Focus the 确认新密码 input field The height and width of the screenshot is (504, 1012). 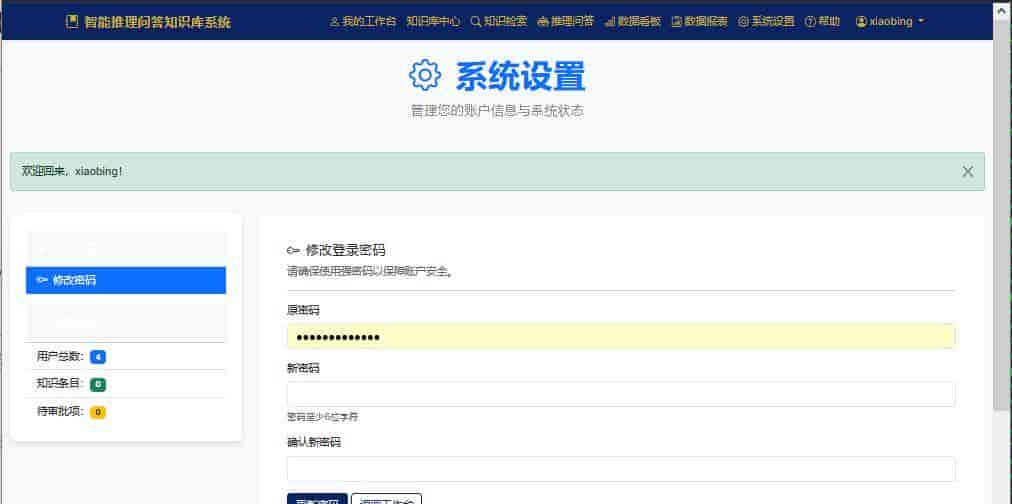click(621, 469)
